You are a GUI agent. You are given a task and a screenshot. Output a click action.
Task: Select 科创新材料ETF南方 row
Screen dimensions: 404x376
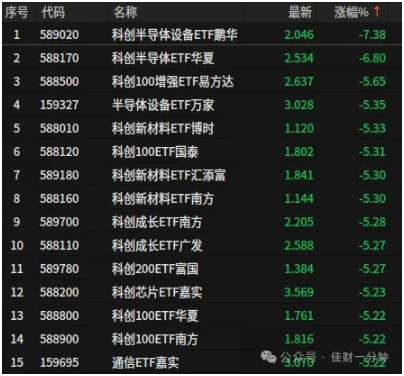(x=202, y=199)
